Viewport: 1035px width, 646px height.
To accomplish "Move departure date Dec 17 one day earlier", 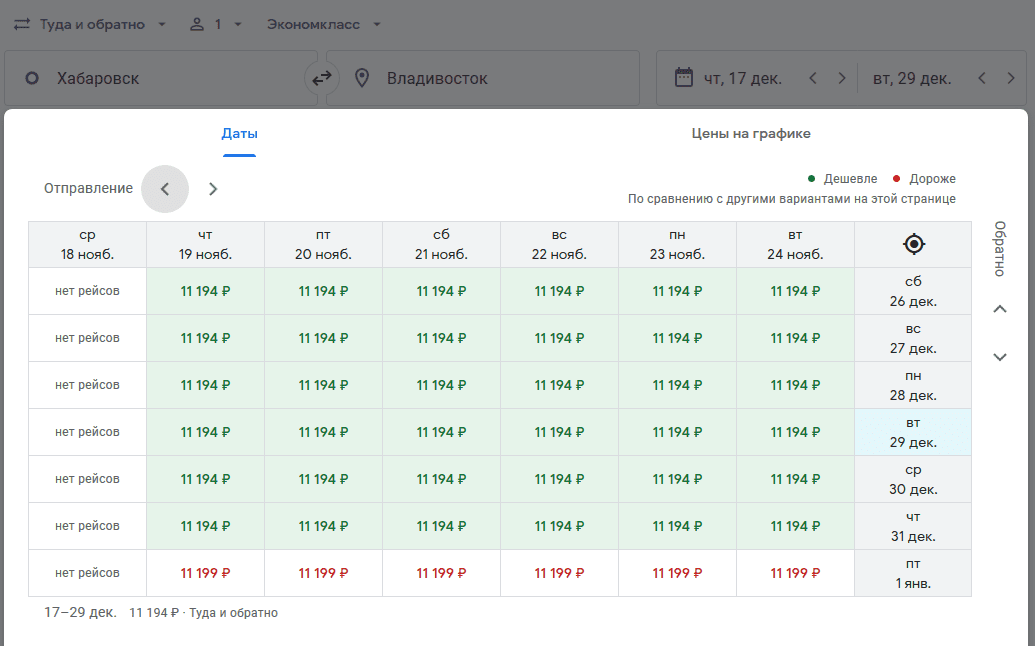I will pos(813,78).
